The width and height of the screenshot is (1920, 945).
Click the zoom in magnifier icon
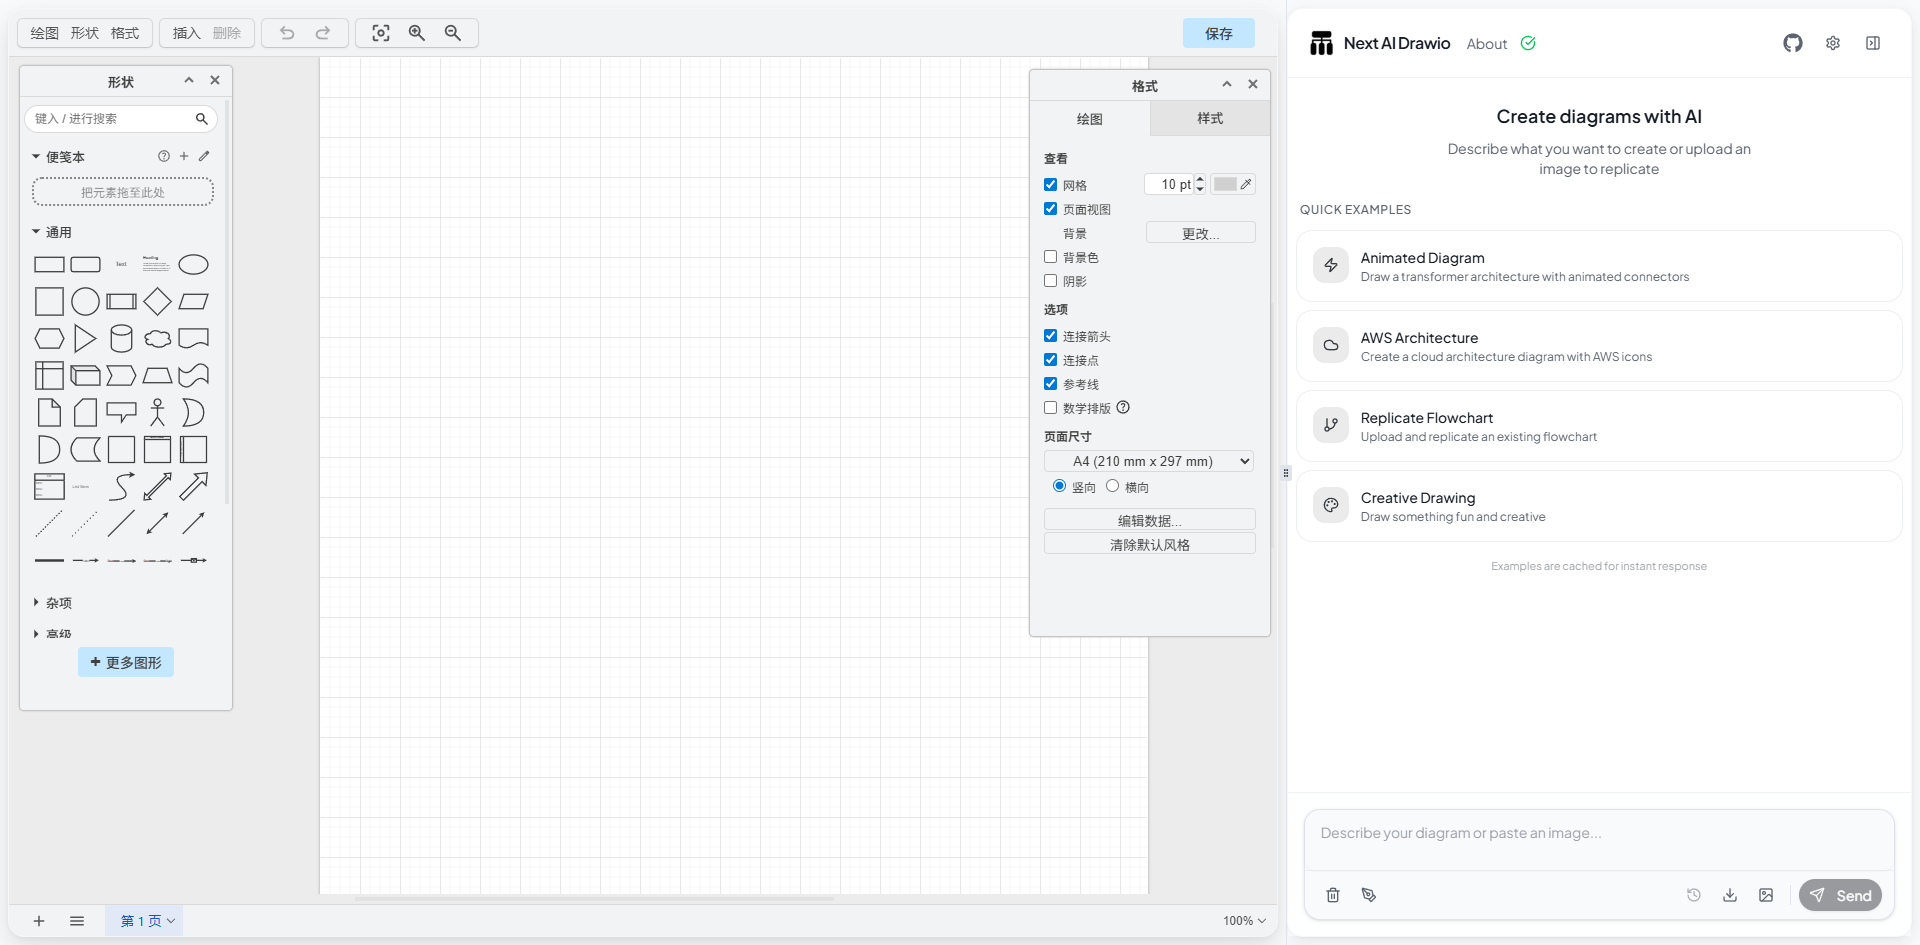point(417,33)
